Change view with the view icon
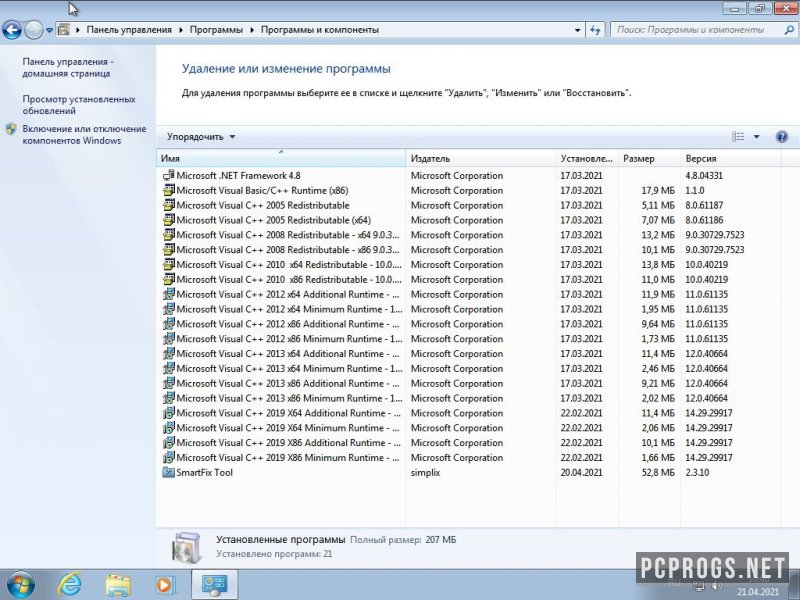This screenshot has width=800, height=600. 738,137
